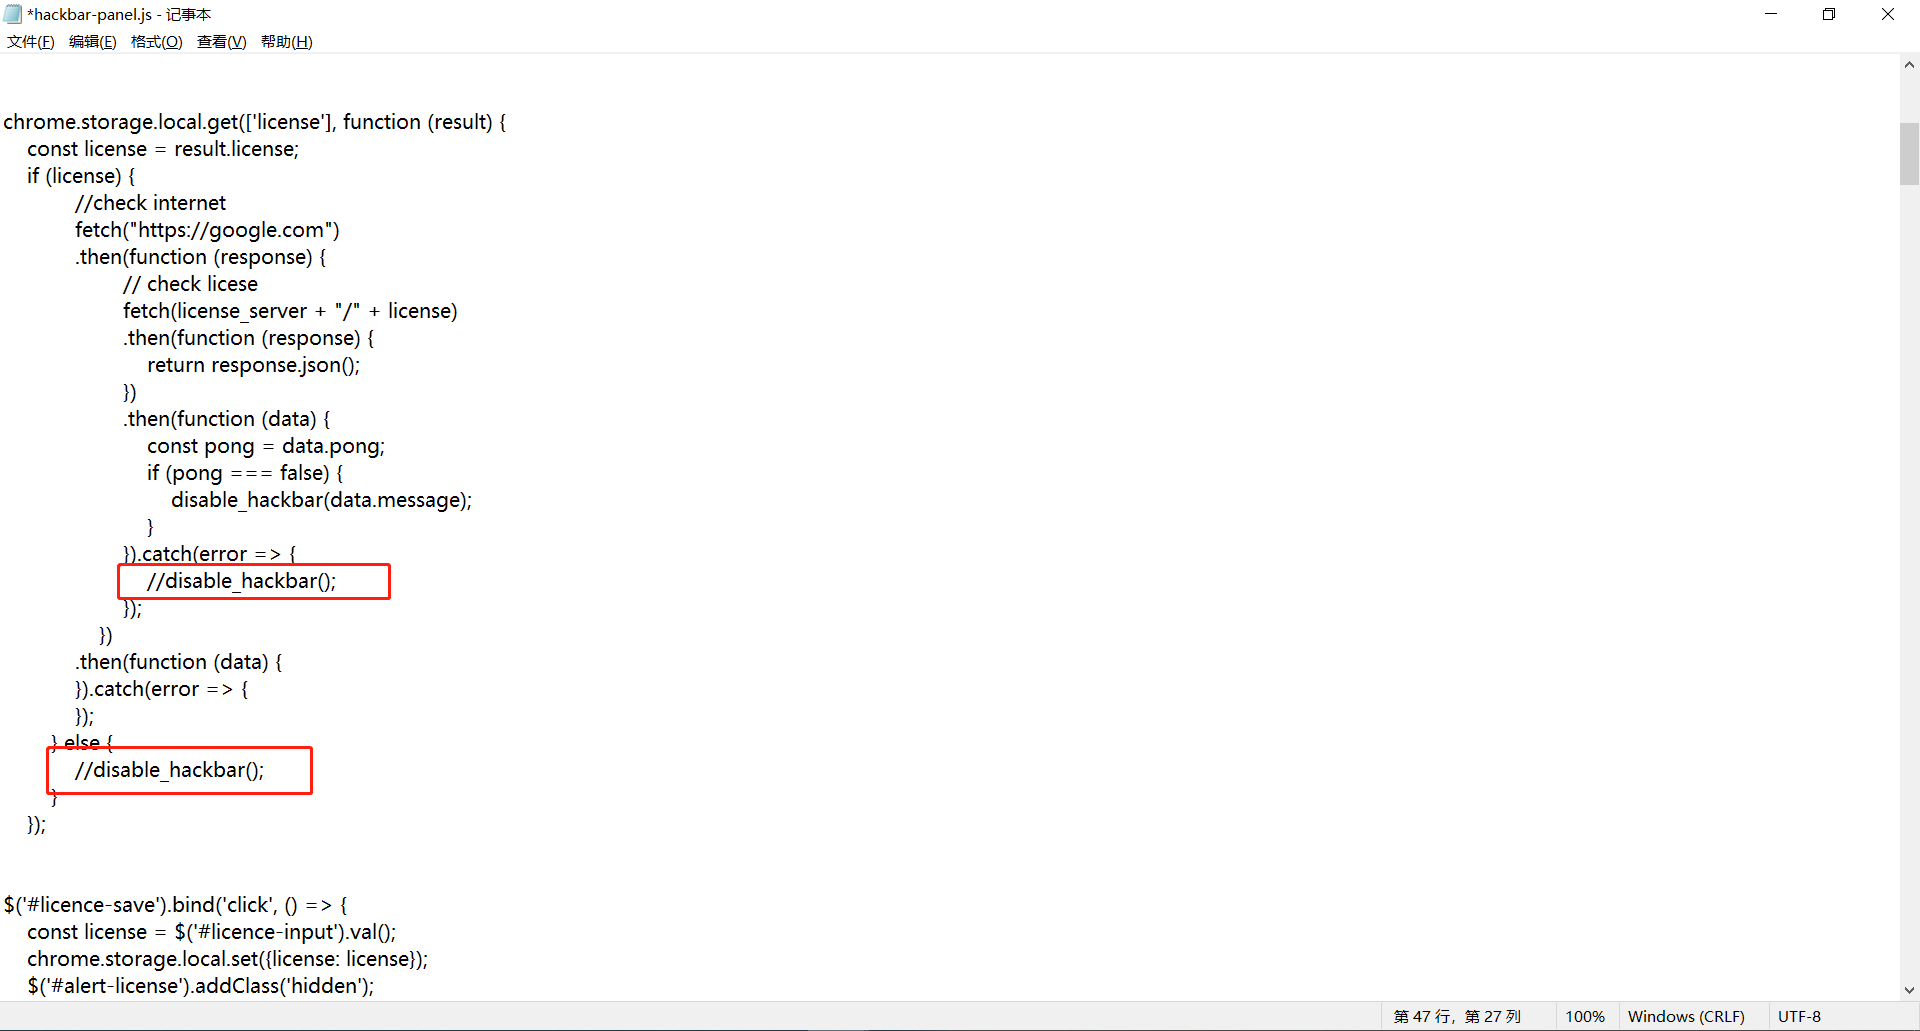Click the $('#alert-license').addClass('hidden'); line

[201, 986]
